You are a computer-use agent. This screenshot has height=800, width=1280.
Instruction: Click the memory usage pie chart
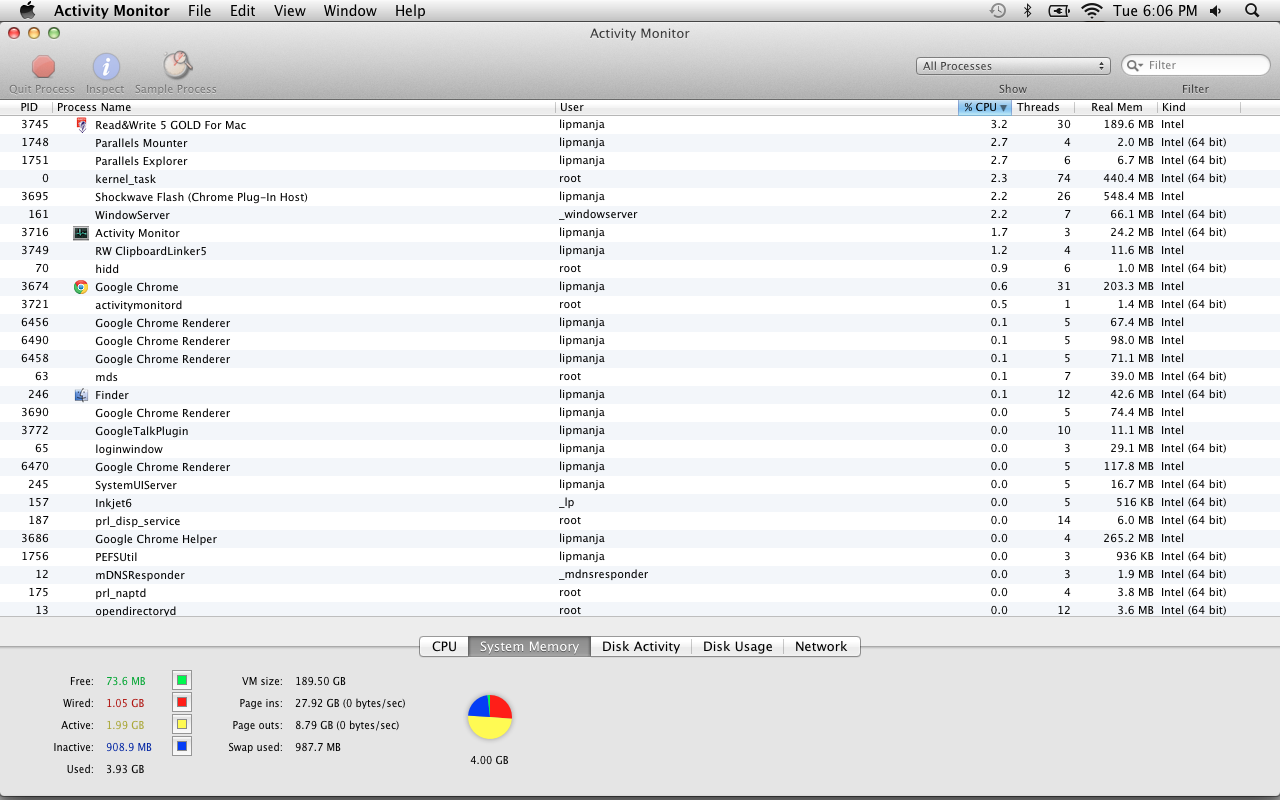click(x=490, y=717)
